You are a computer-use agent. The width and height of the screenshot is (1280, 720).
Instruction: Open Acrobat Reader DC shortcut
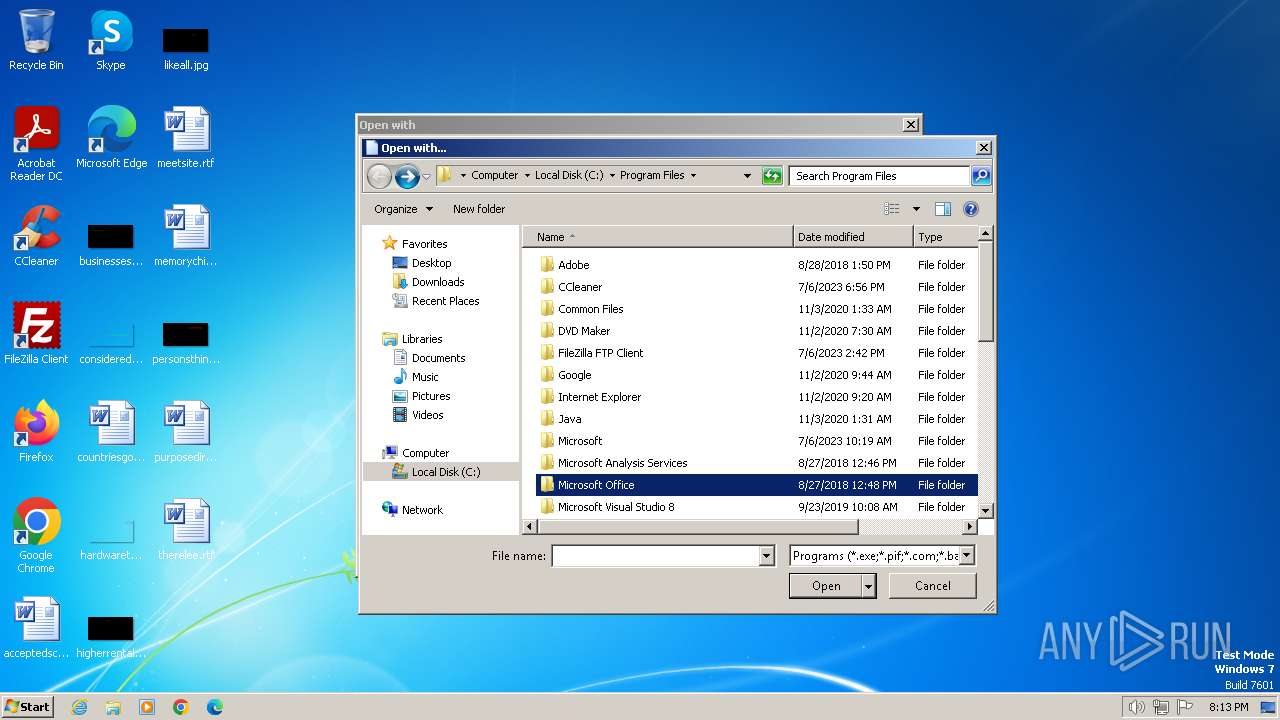click(36, 144)
